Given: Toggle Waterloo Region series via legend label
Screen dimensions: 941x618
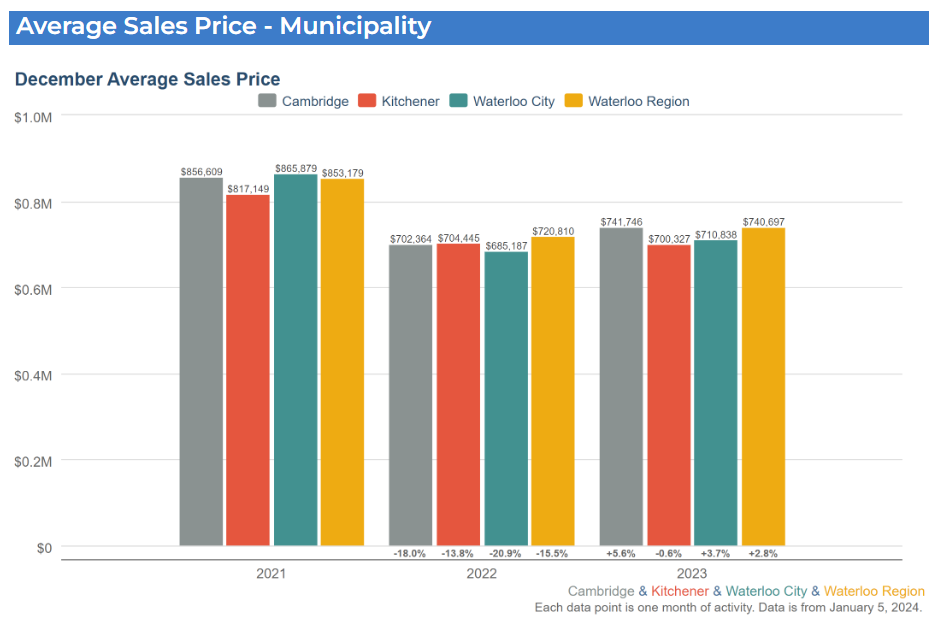Looking at the screenshot, I should (x=638, y=101).
